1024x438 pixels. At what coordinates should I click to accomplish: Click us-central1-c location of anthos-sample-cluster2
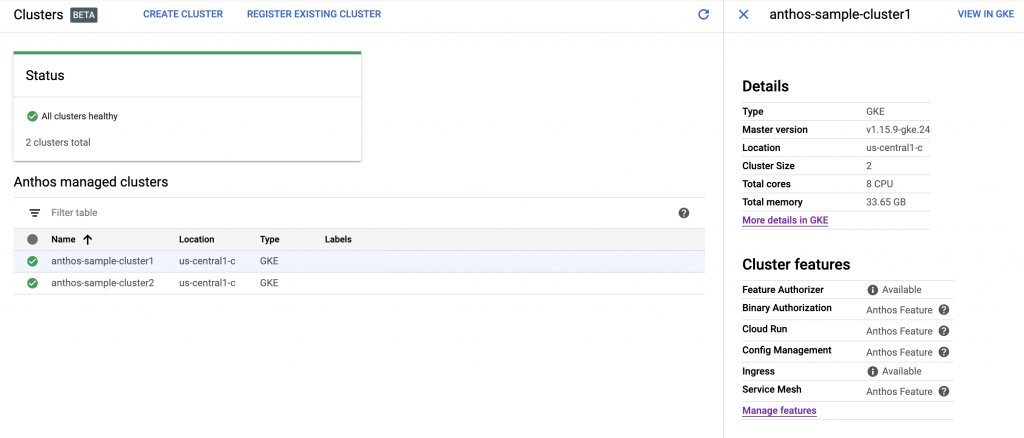(207, 283)
